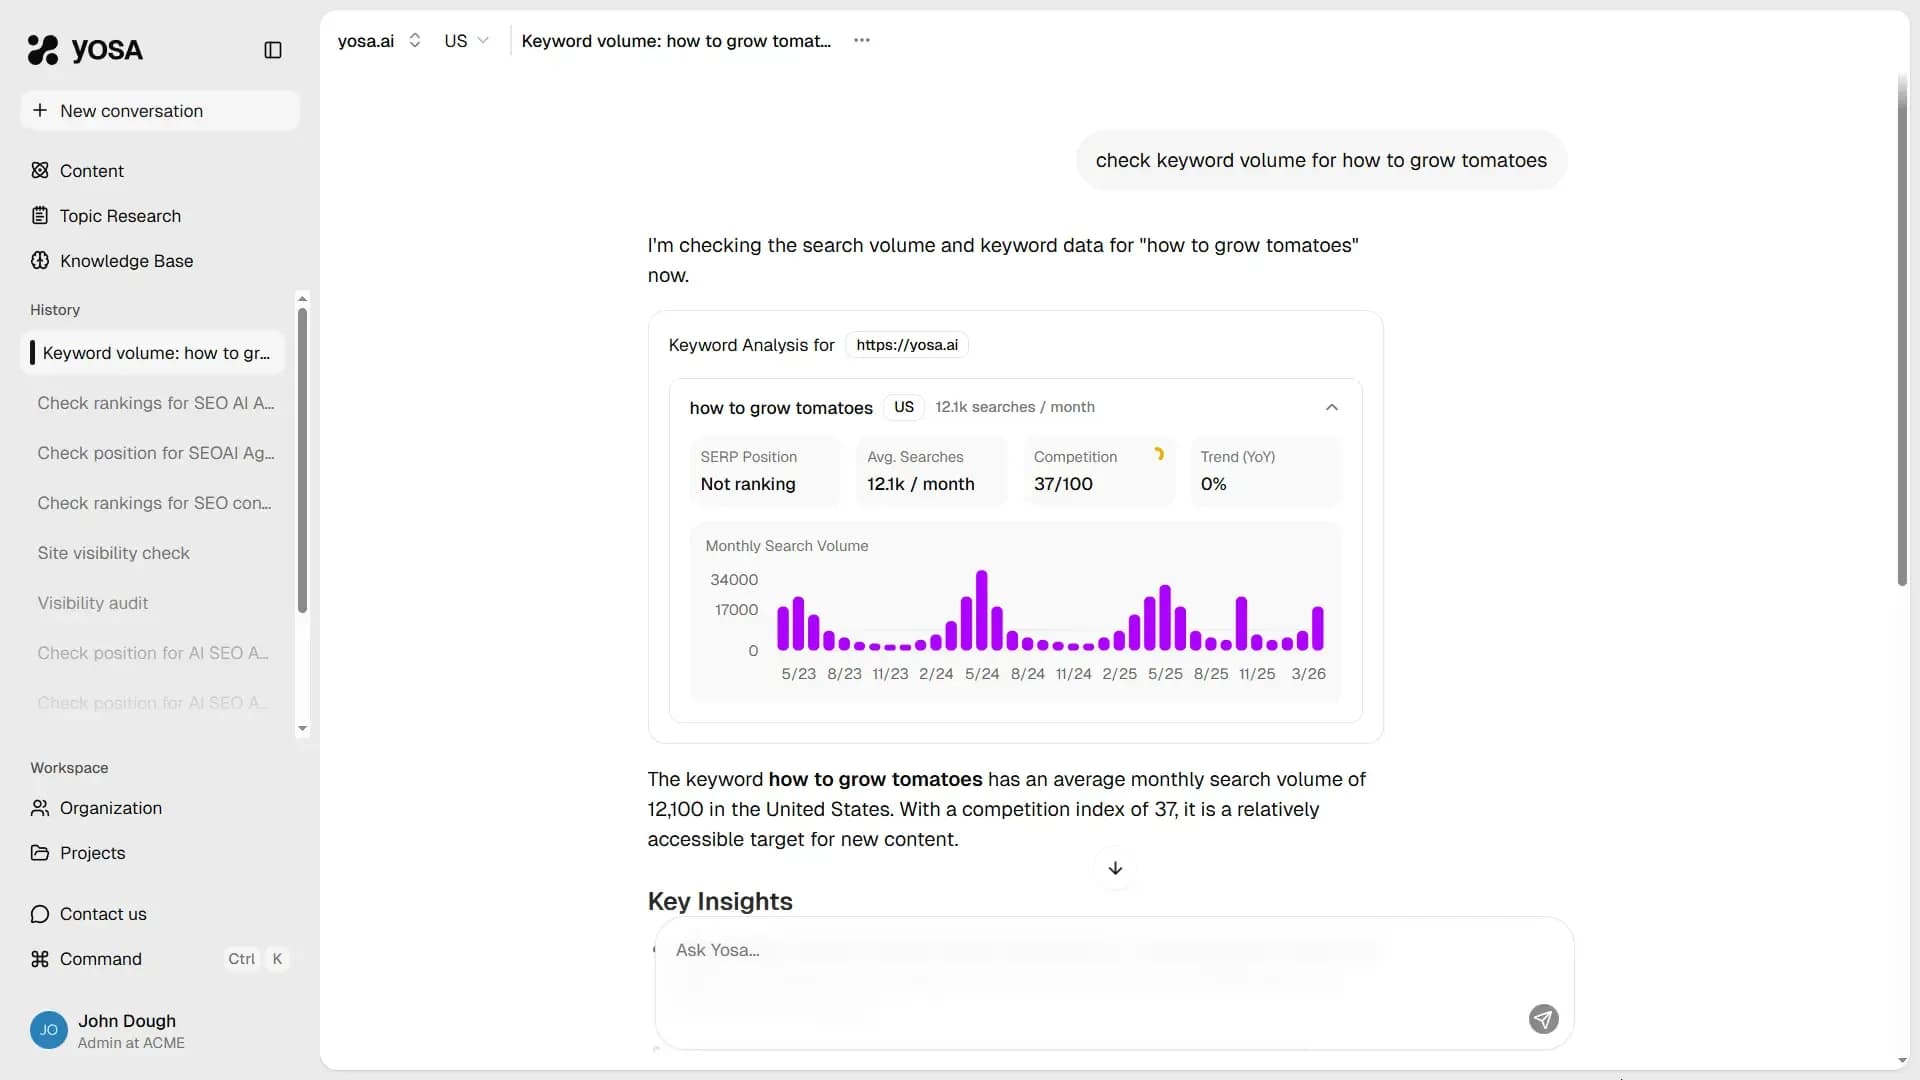1920x1080 pixels.
Task: Open 'Site visibility check' conversation
Action: (153, 552)
